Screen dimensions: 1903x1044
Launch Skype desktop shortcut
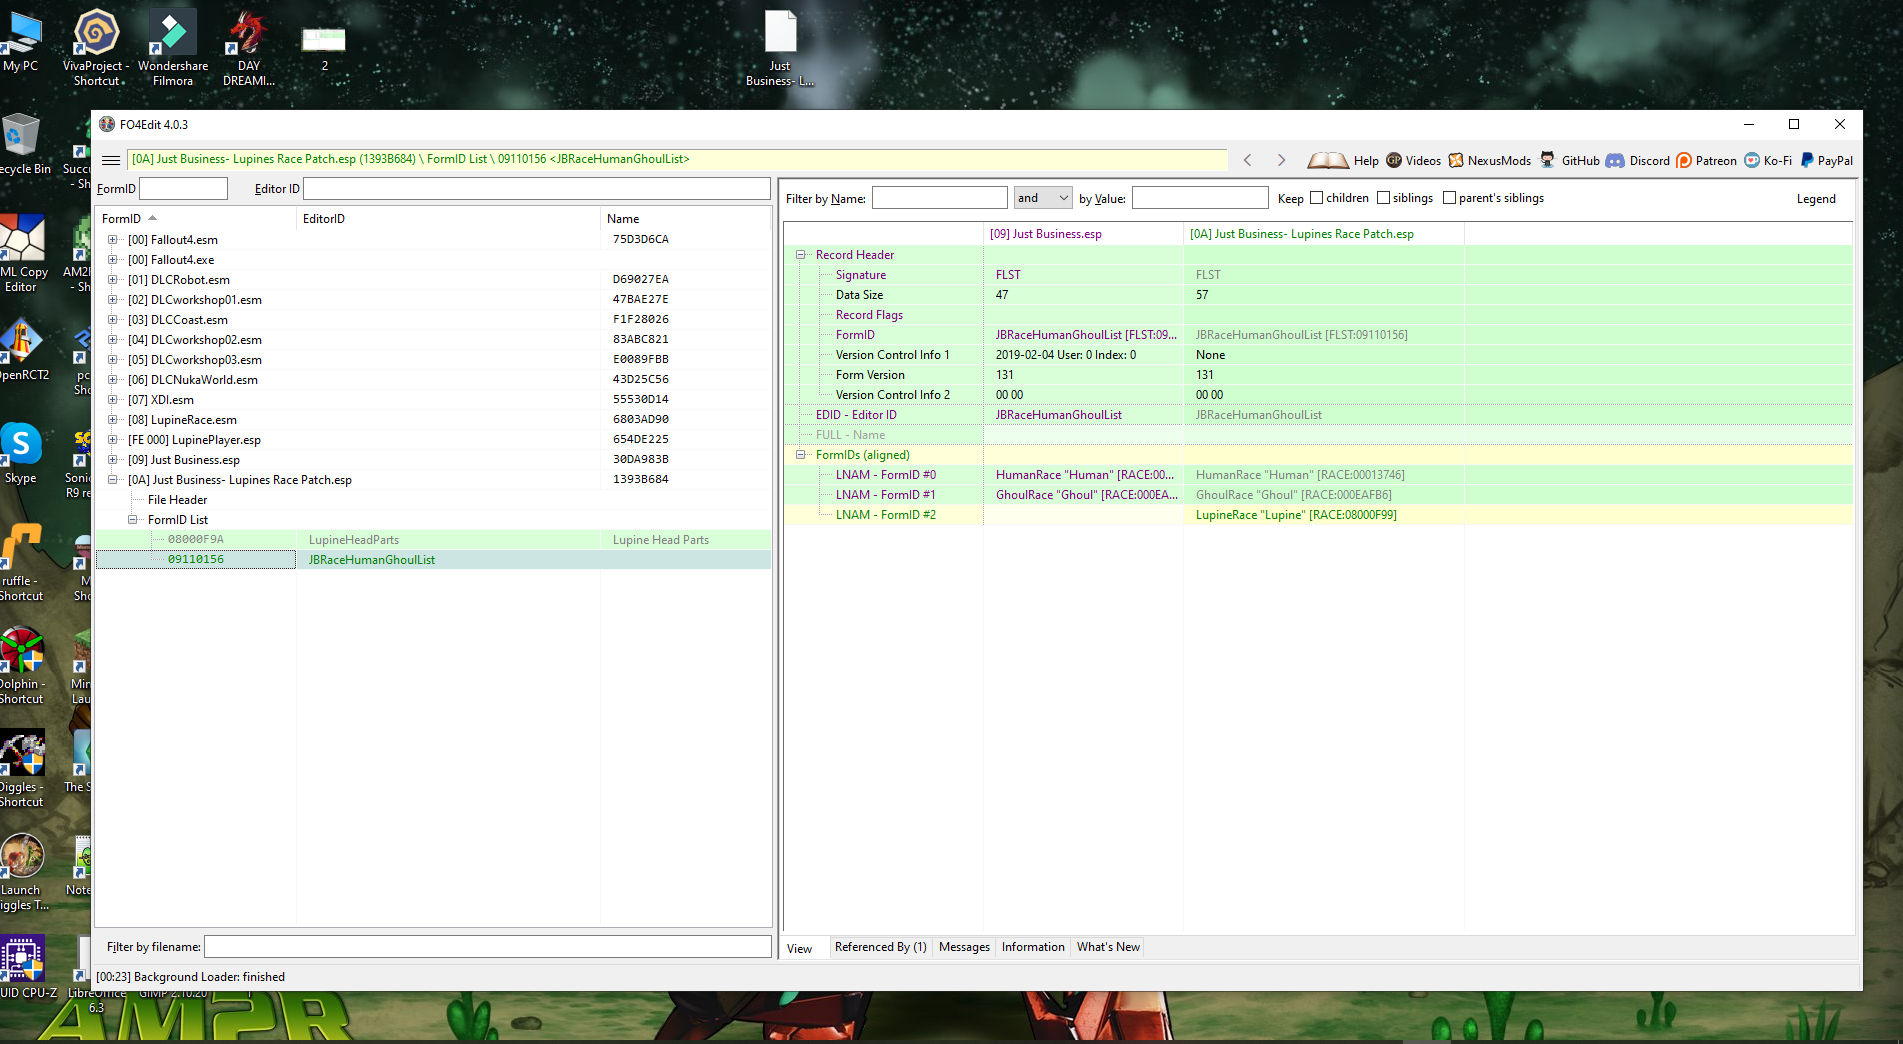(x=21, y=453)
